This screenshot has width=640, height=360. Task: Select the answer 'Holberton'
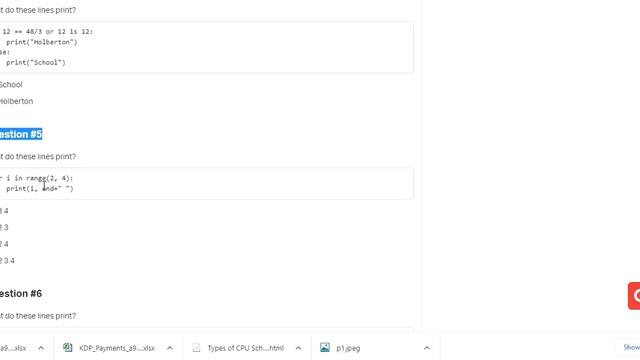pos(16,101)
